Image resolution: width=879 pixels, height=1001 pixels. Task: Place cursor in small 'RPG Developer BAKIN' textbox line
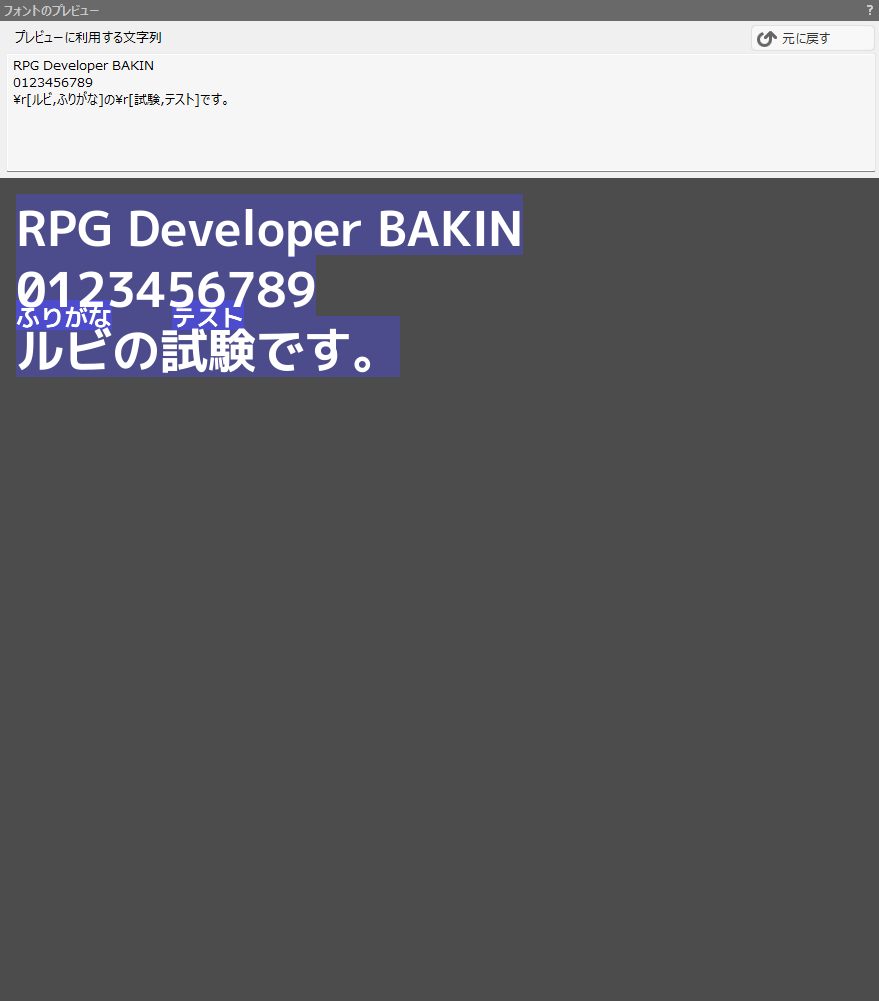tap(83, 66)
